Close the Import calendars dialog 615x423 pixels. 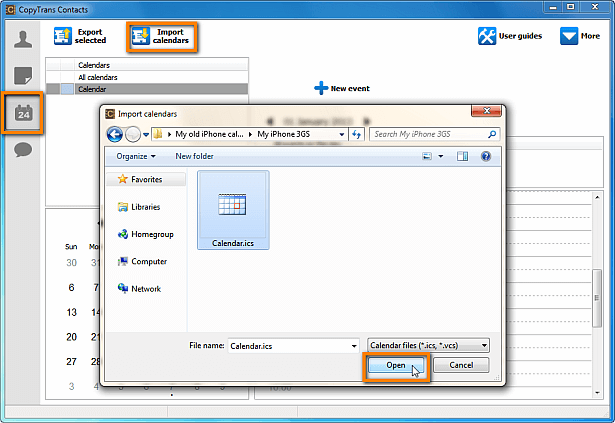click(486, 111)
